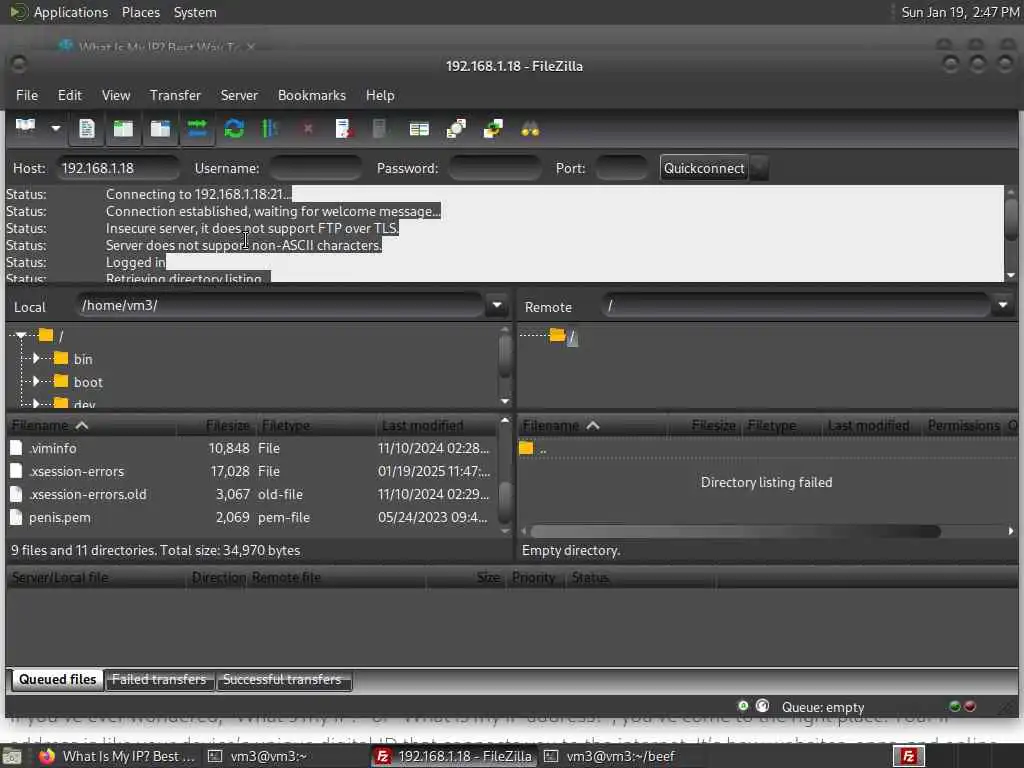Click the Port input field

click(621, 168)
